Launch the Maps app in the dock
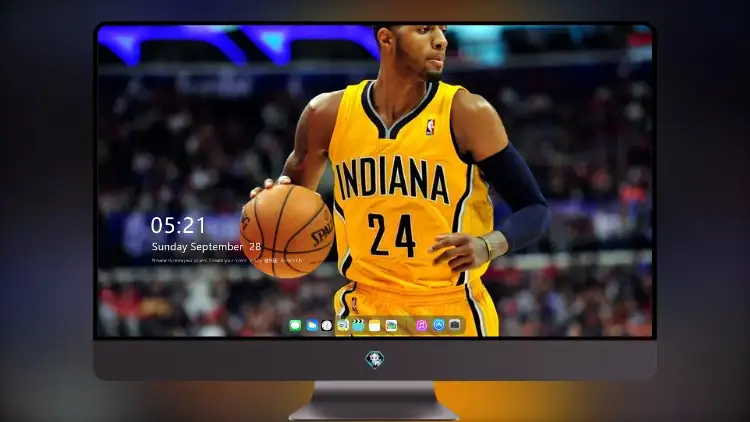Screen dimensions: 750x422 tap(343, 326)
